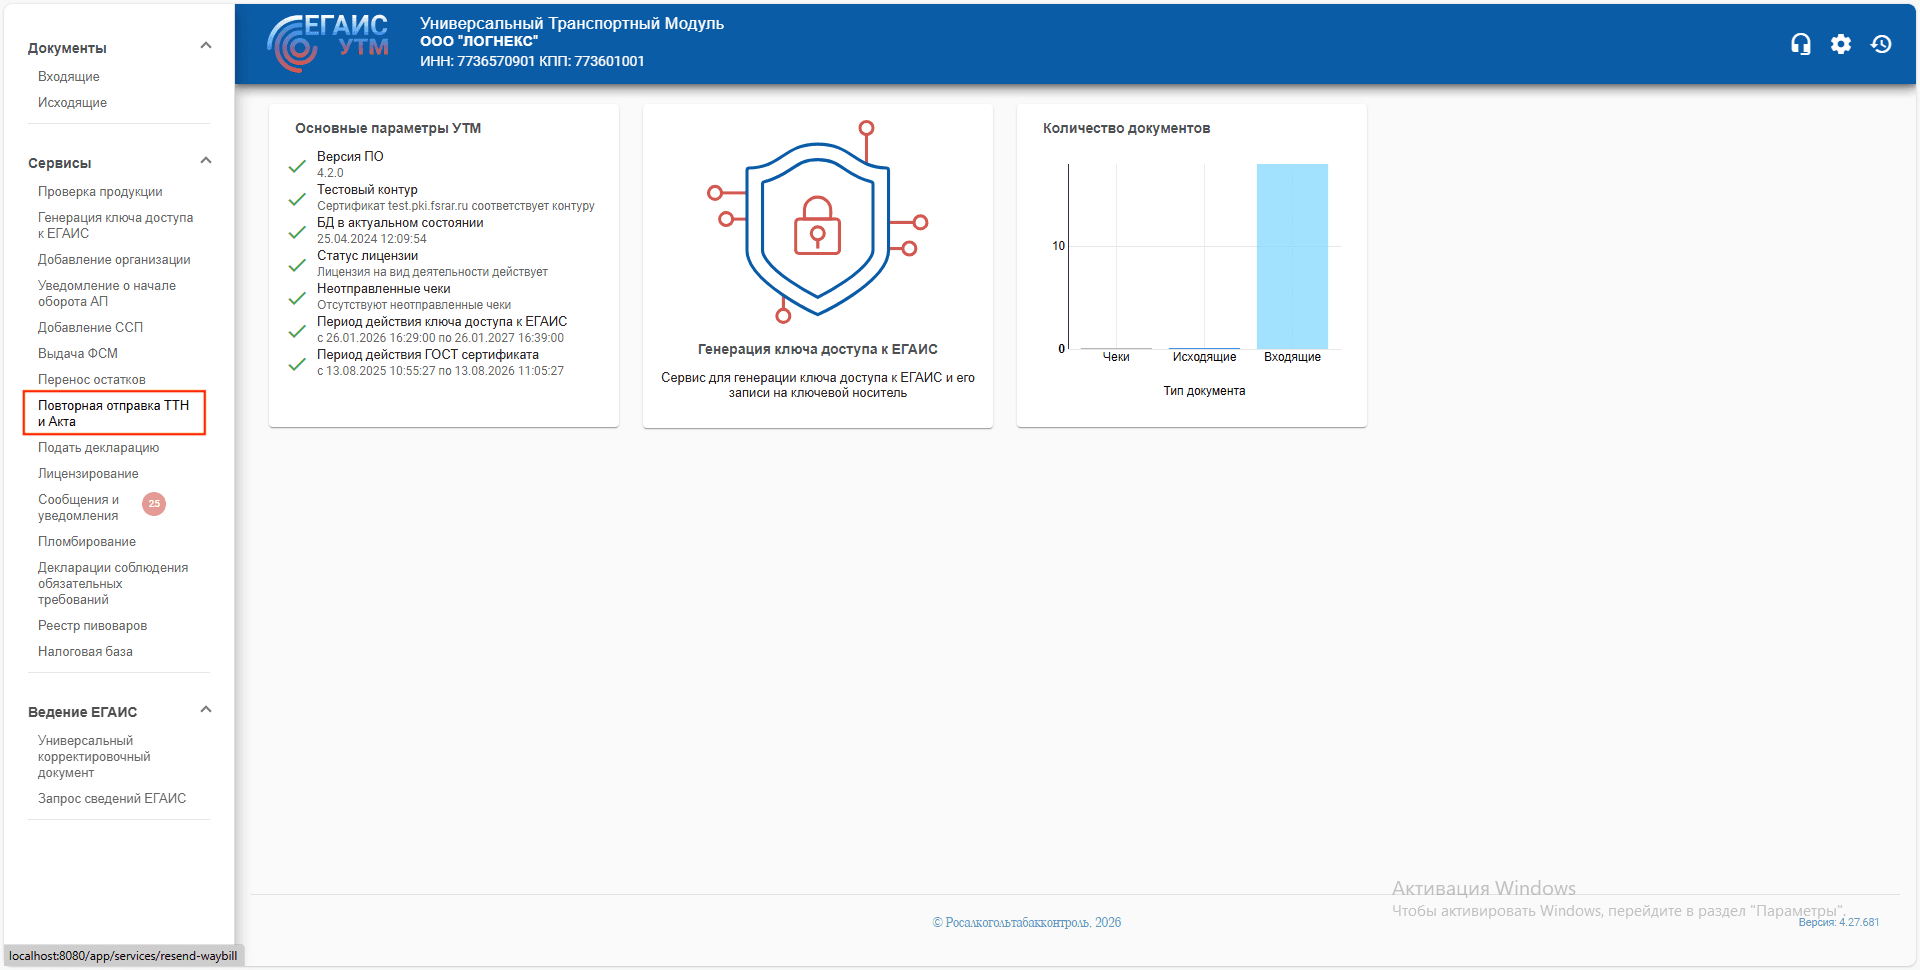Click the 25 notifications badge

click(x=154, y=504)
